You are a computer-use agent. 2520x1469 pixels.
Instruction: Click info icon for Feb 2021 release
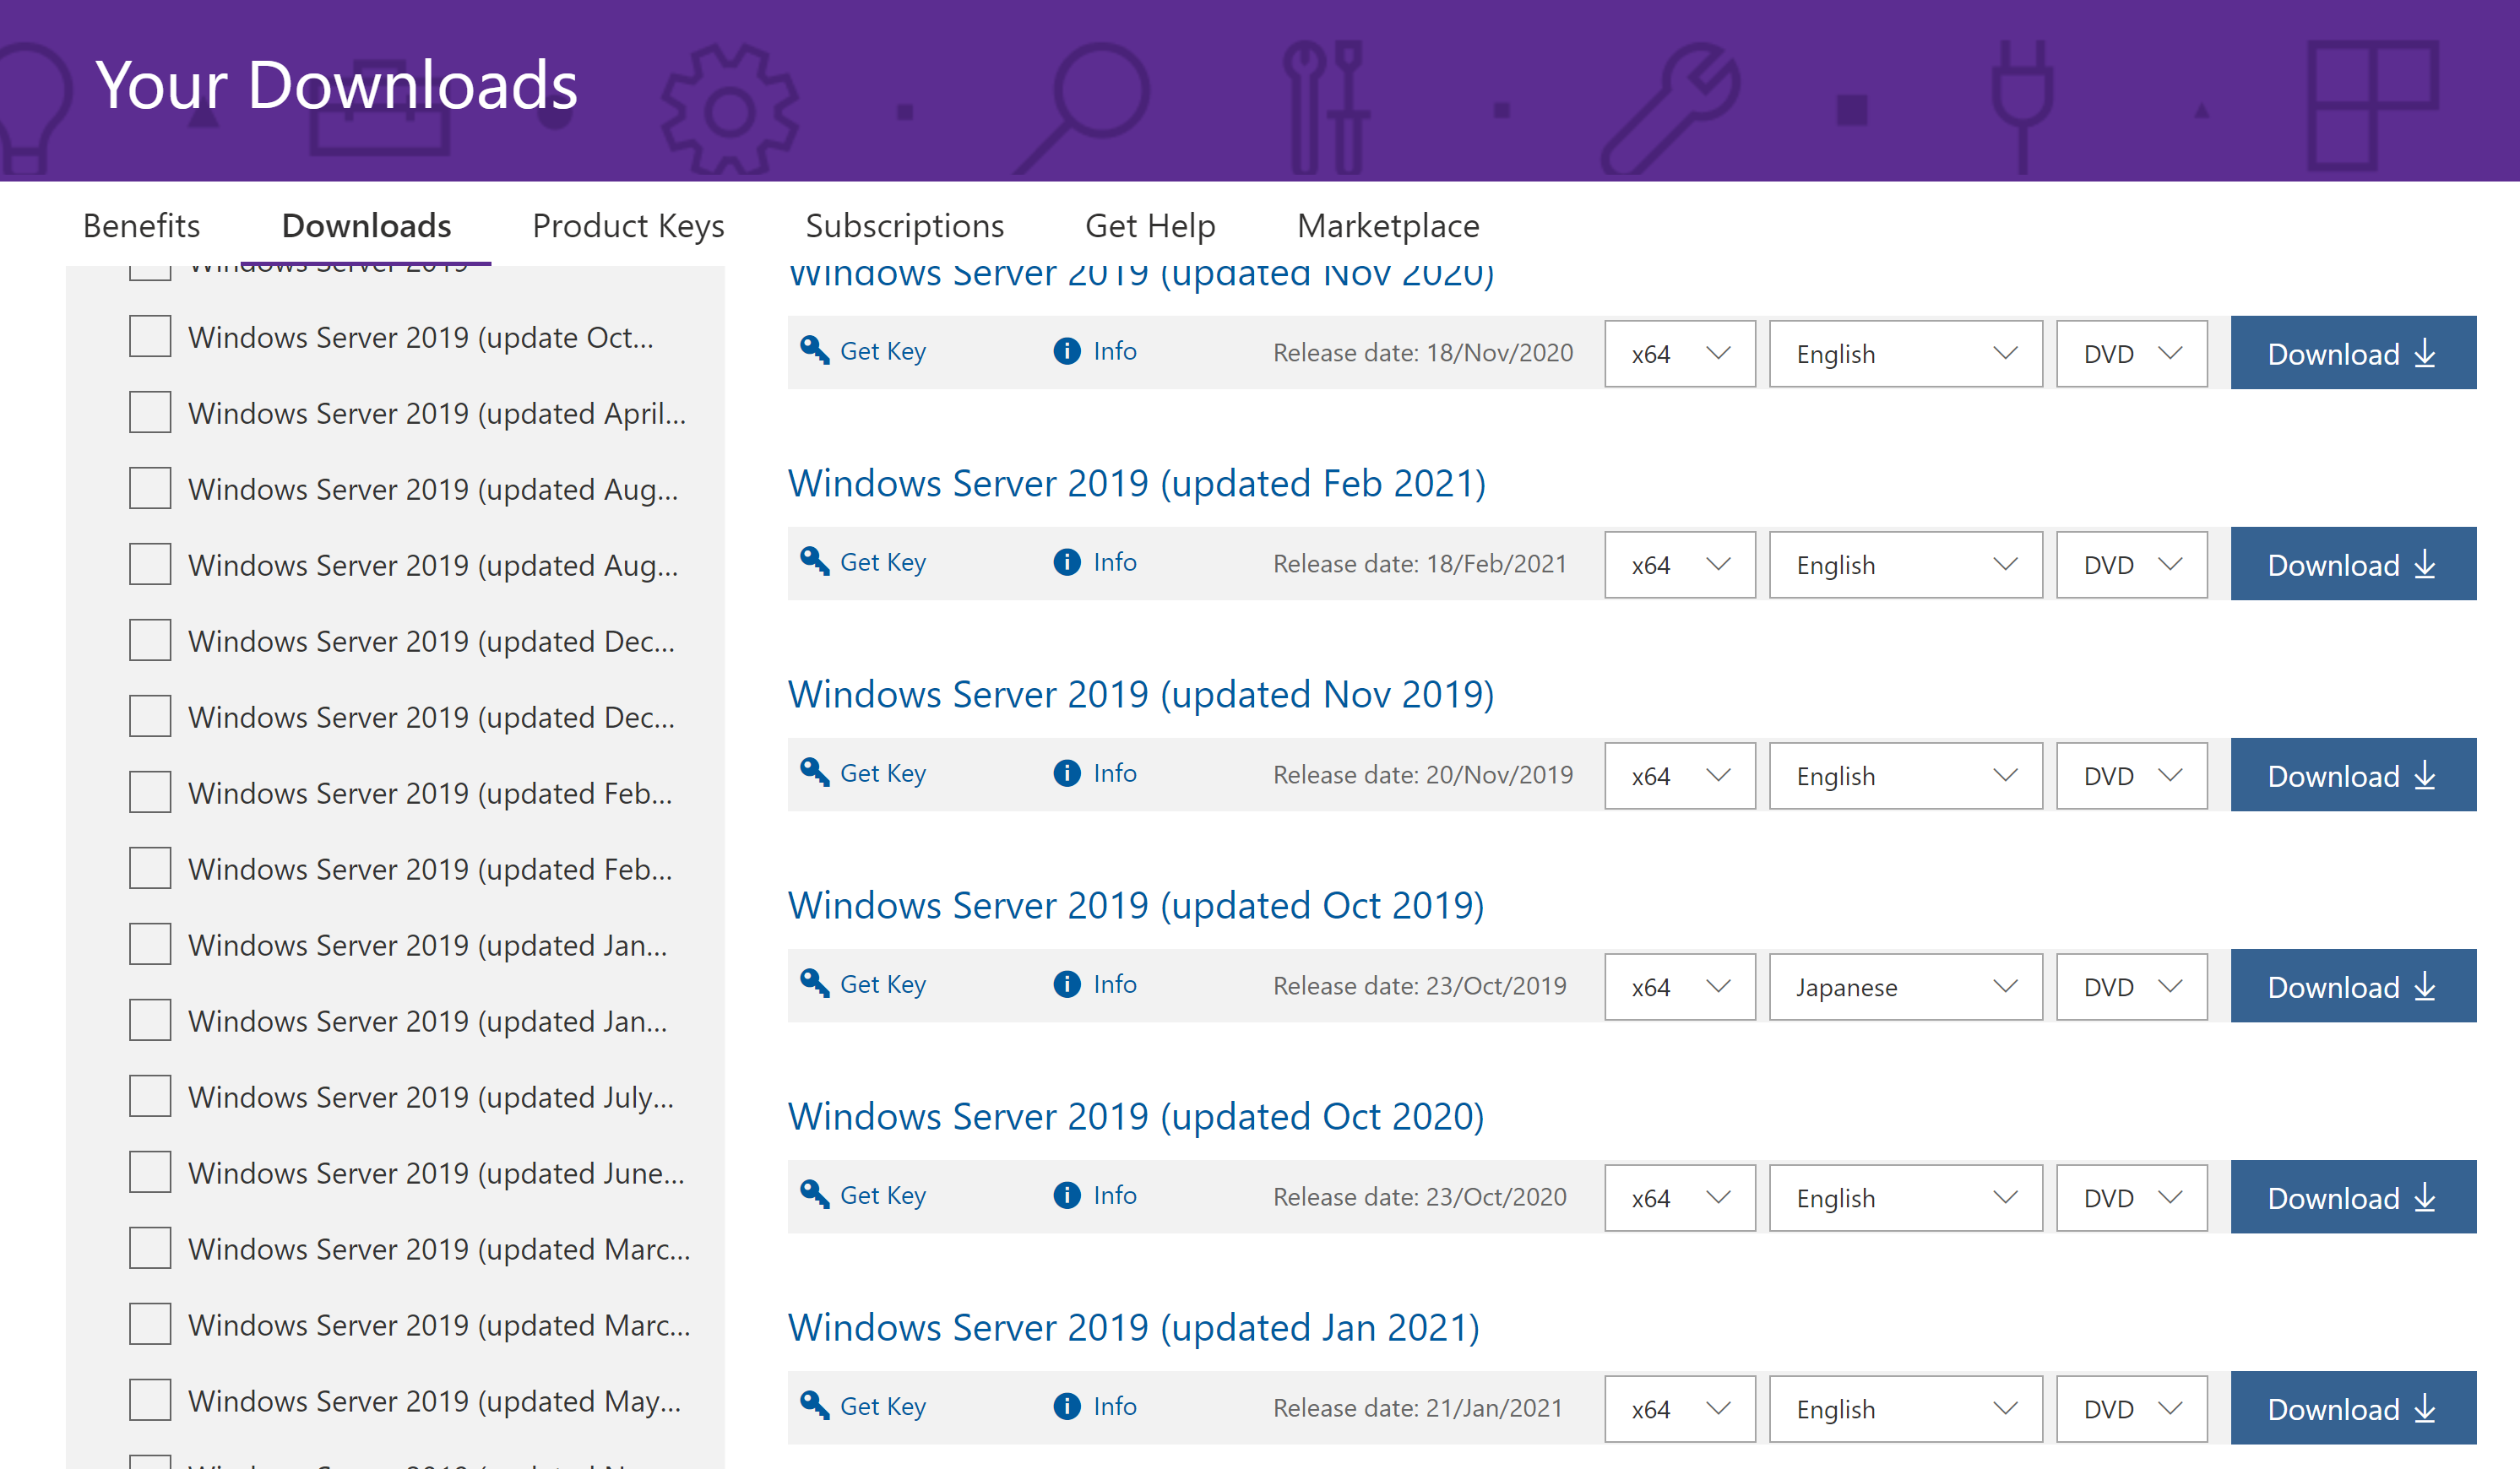1067,562
